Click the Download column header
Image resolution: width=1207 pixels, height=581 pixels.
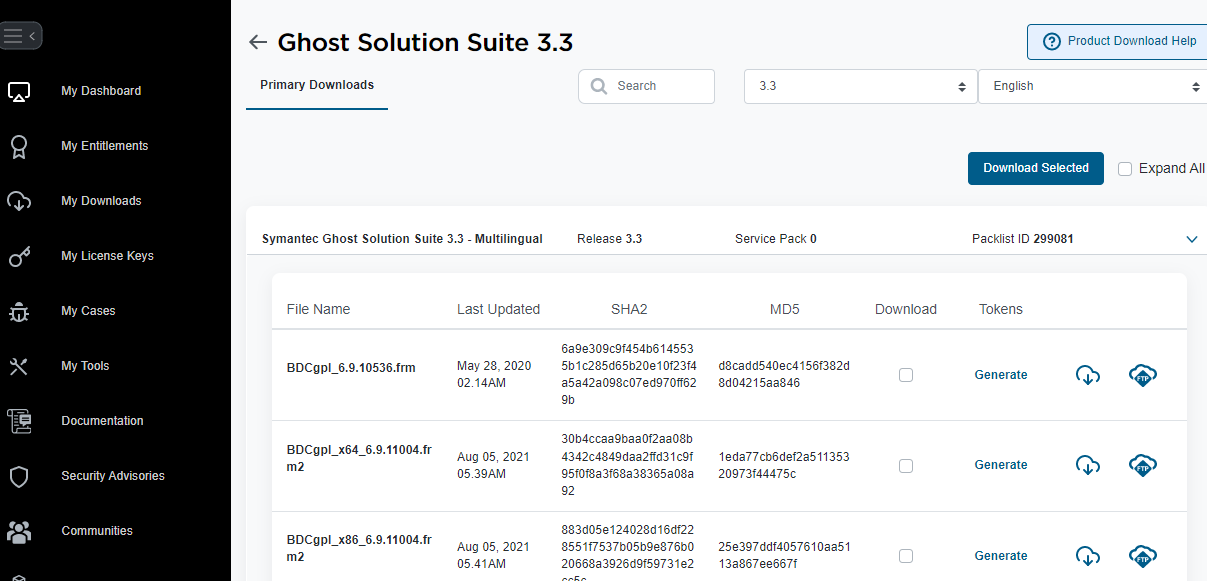[x=906, y=309]
